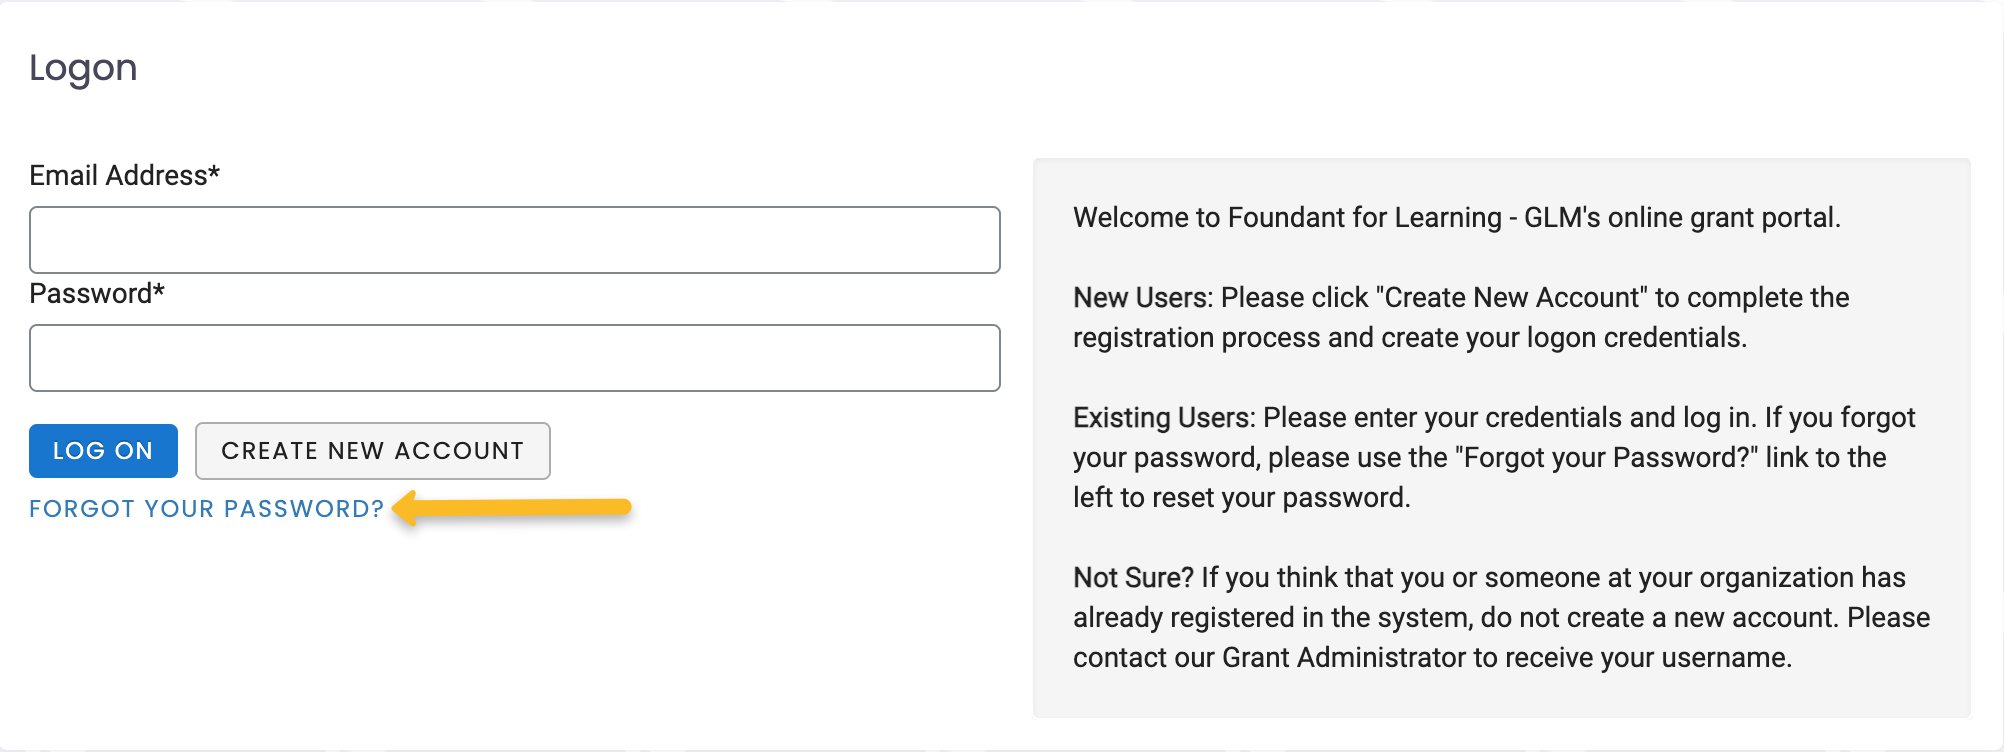
Task: Click the yellow arrow pointing at the password link
Action: (x=510, y=508)
